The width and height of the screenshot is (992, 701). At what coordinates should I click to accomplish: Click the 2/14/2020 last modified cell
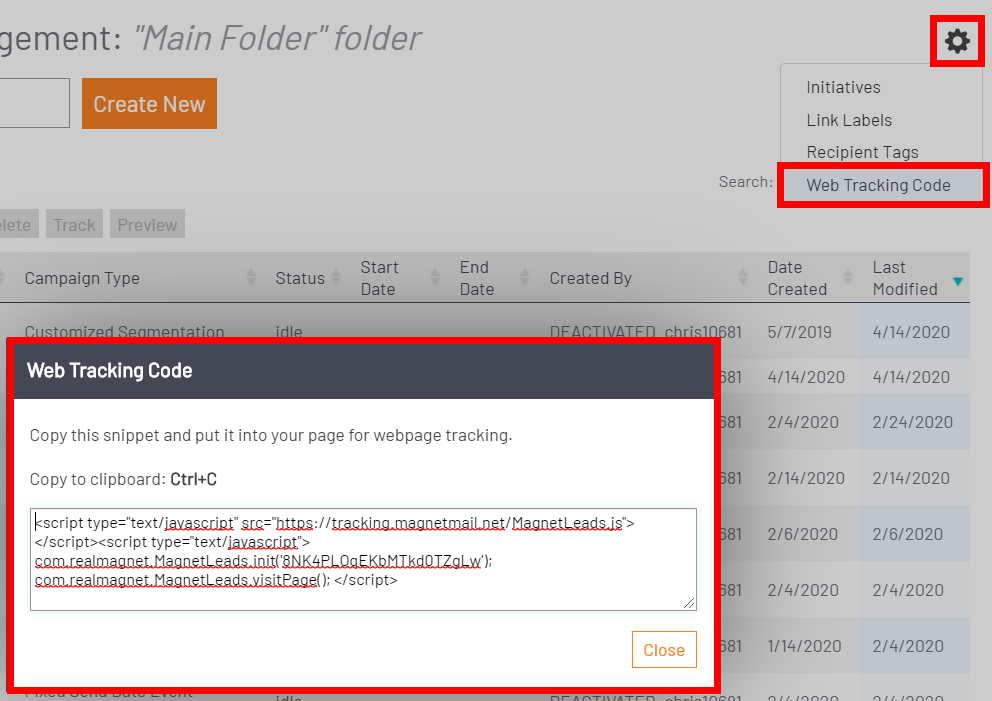tap(911, 478)
